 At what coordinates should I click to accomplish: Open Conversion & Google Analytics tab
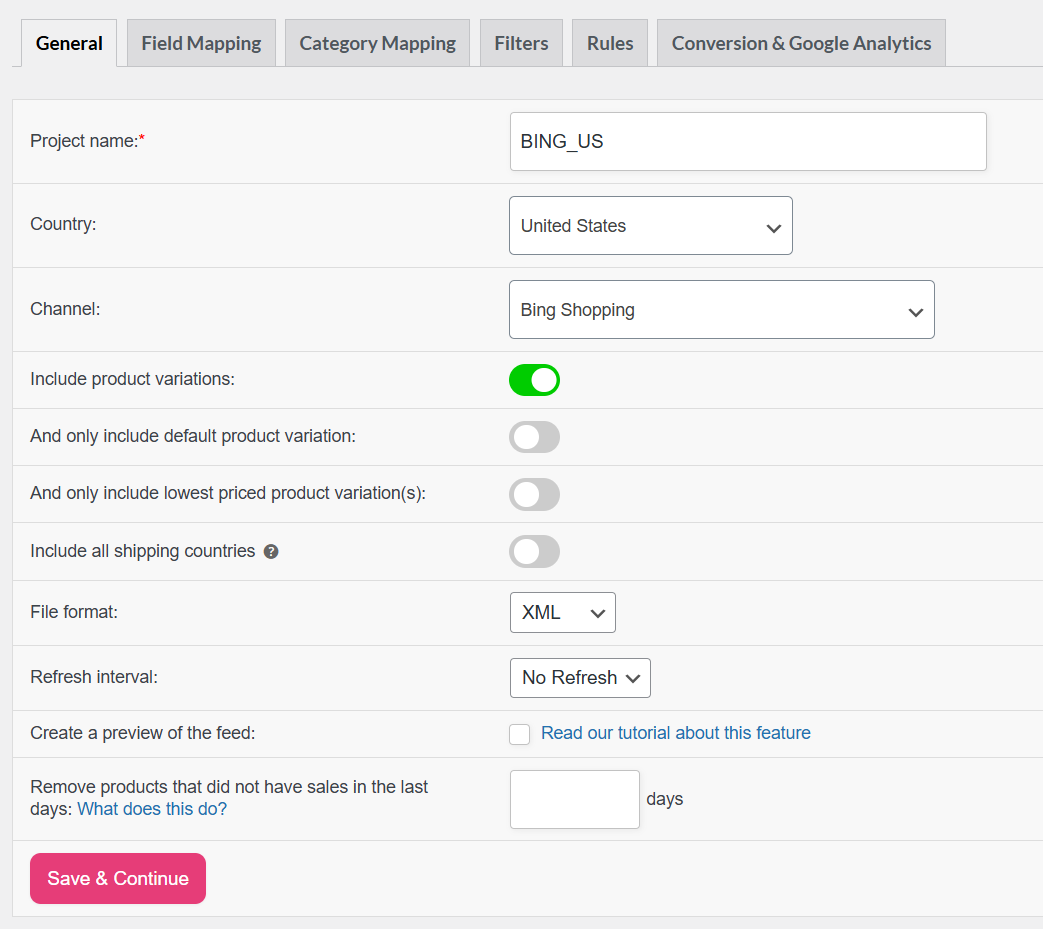(x=801, y=43)
